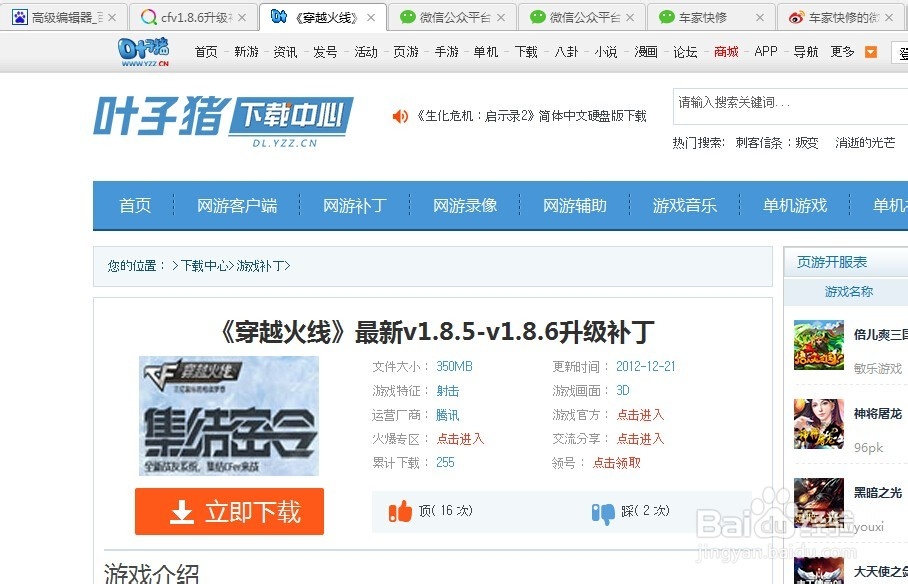Open 更多 in top menu
This screenshot has width=908, height=584.
843,52
